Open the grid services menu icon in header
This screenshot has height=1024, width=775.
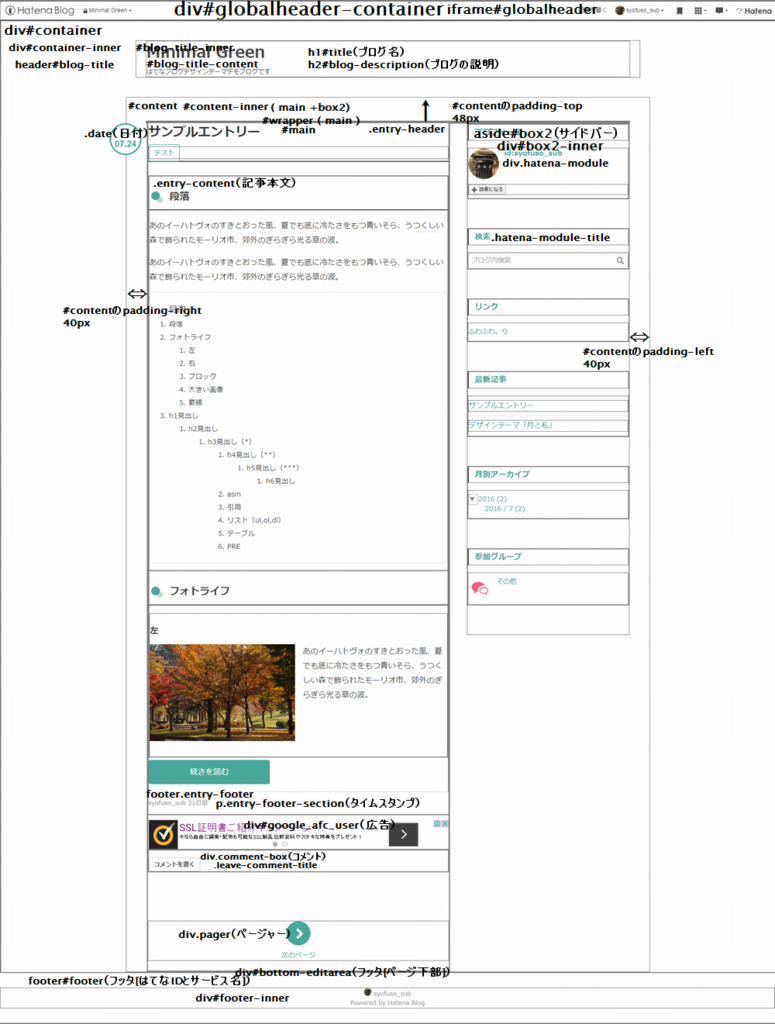coord(699,10)
